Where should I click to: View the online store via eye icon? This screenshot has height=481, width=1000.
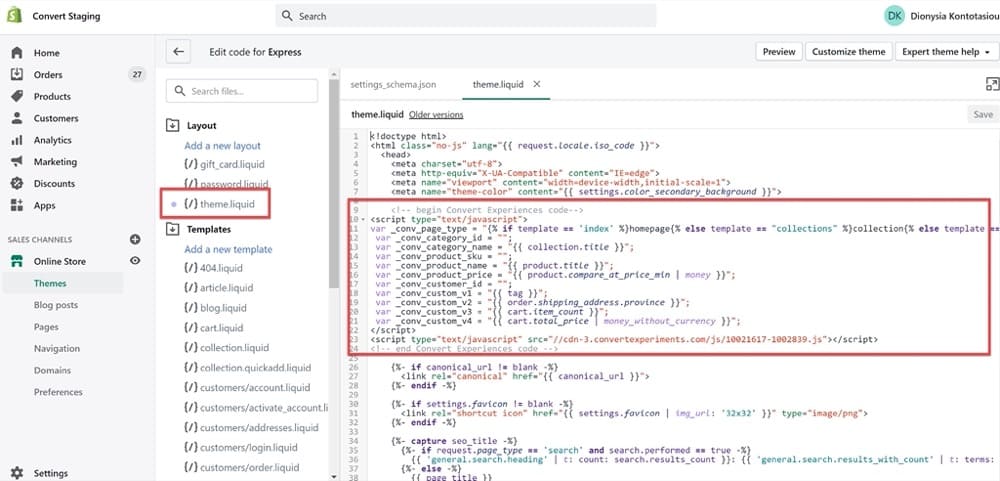[x=135, y=261]
